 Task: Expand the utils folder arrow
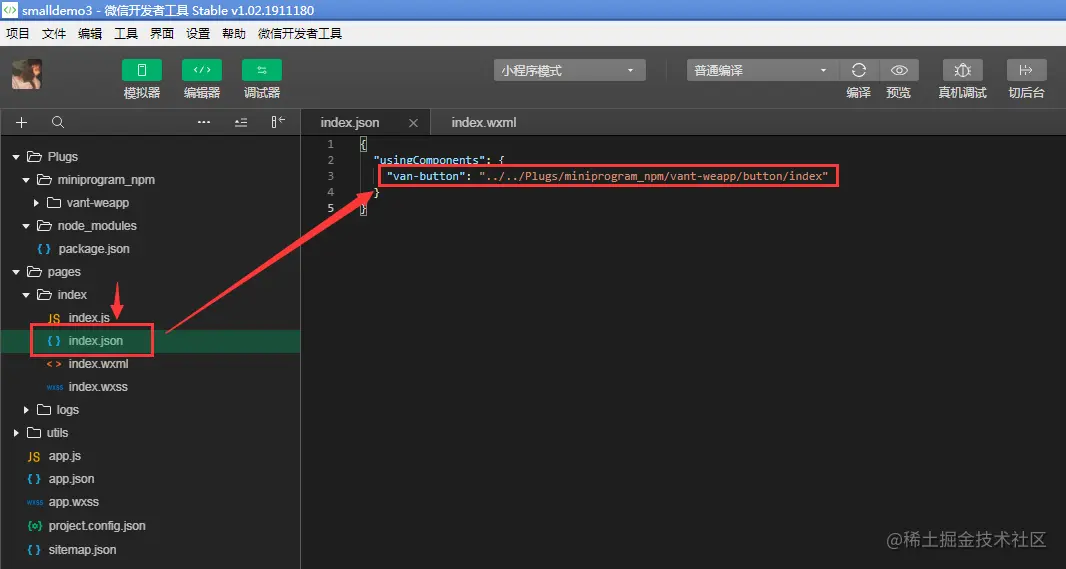click(x=16, y=433)
